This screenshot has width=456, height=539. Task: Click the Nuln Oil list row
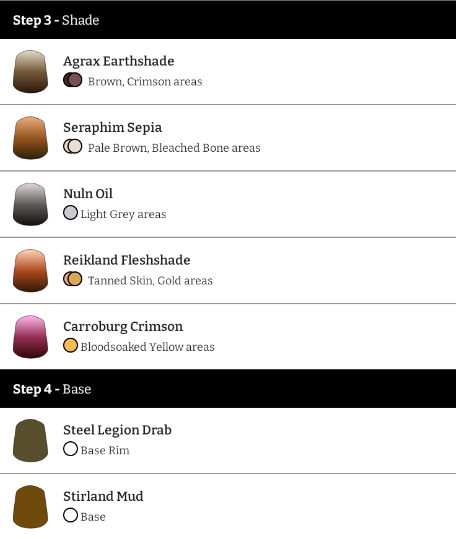[x=228, y=204]
